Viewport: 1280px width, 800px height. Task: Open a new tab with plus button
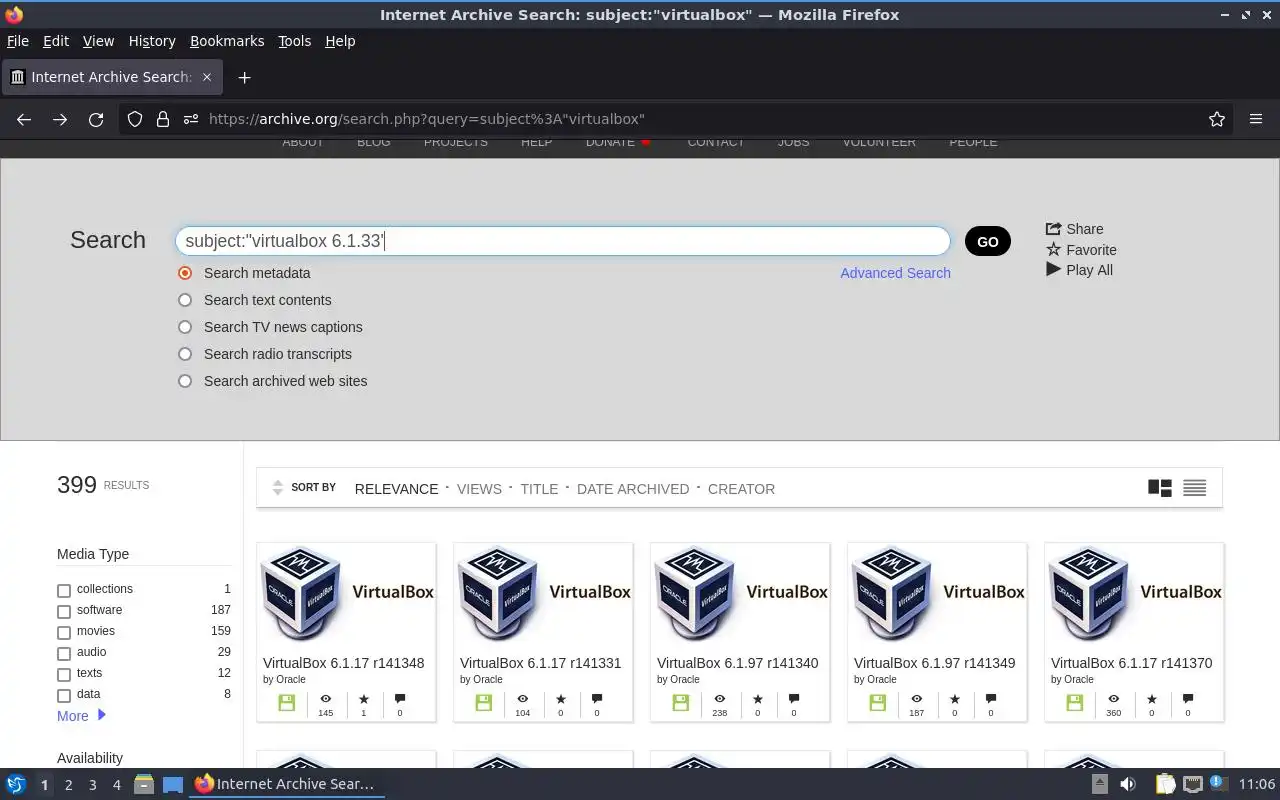point(244,77)
